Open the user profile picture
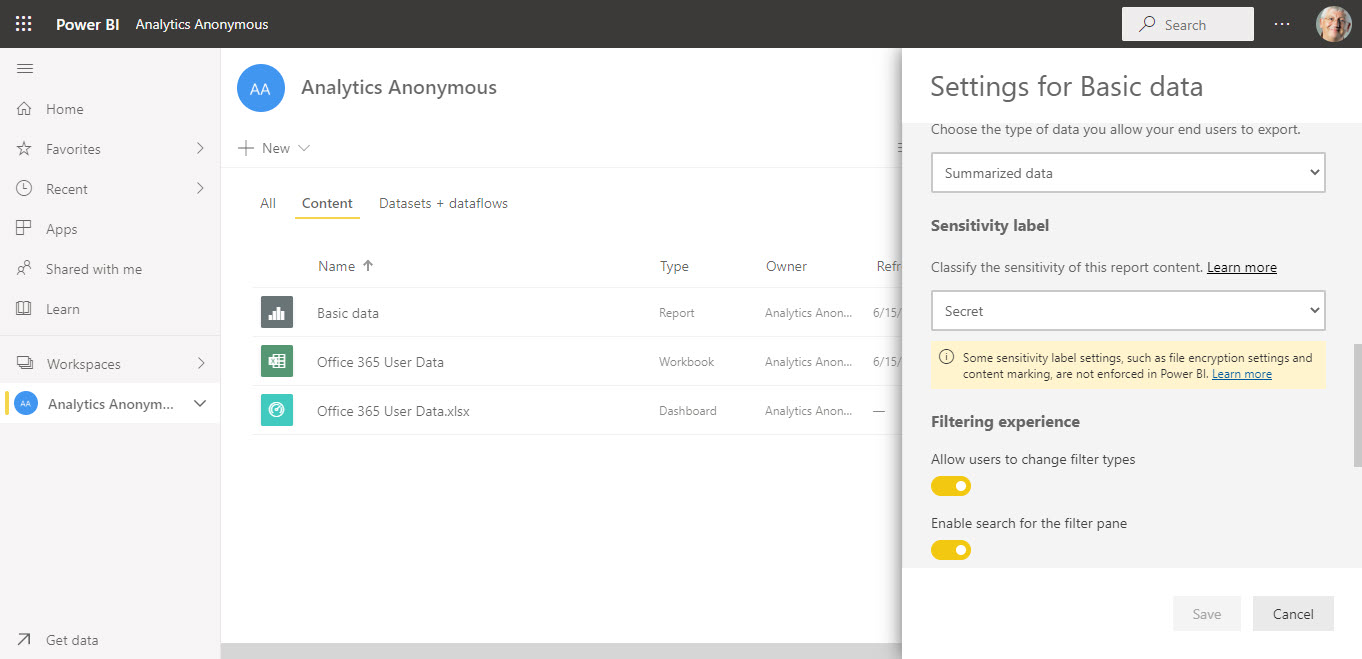Image resolution: width=1362 pixels, height=659 pixels. (1333, 24)
